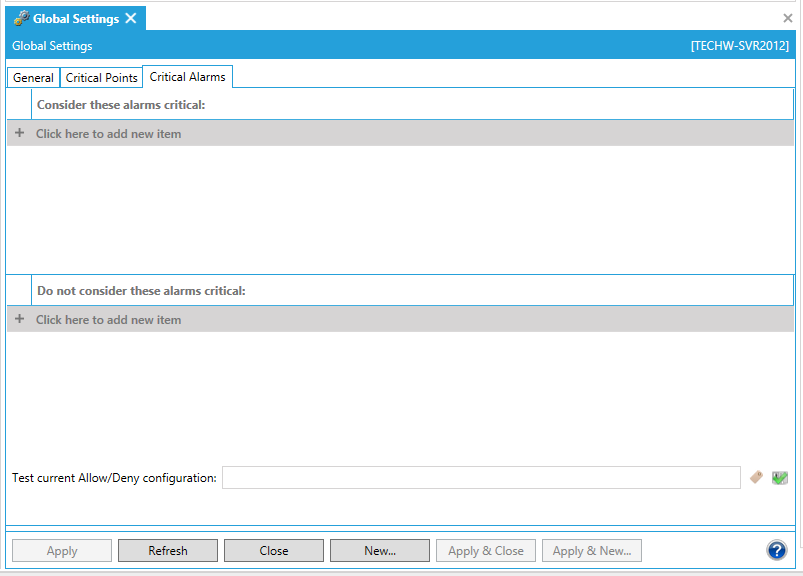
Task: Click the Apply button
Action: coord(62,551)
